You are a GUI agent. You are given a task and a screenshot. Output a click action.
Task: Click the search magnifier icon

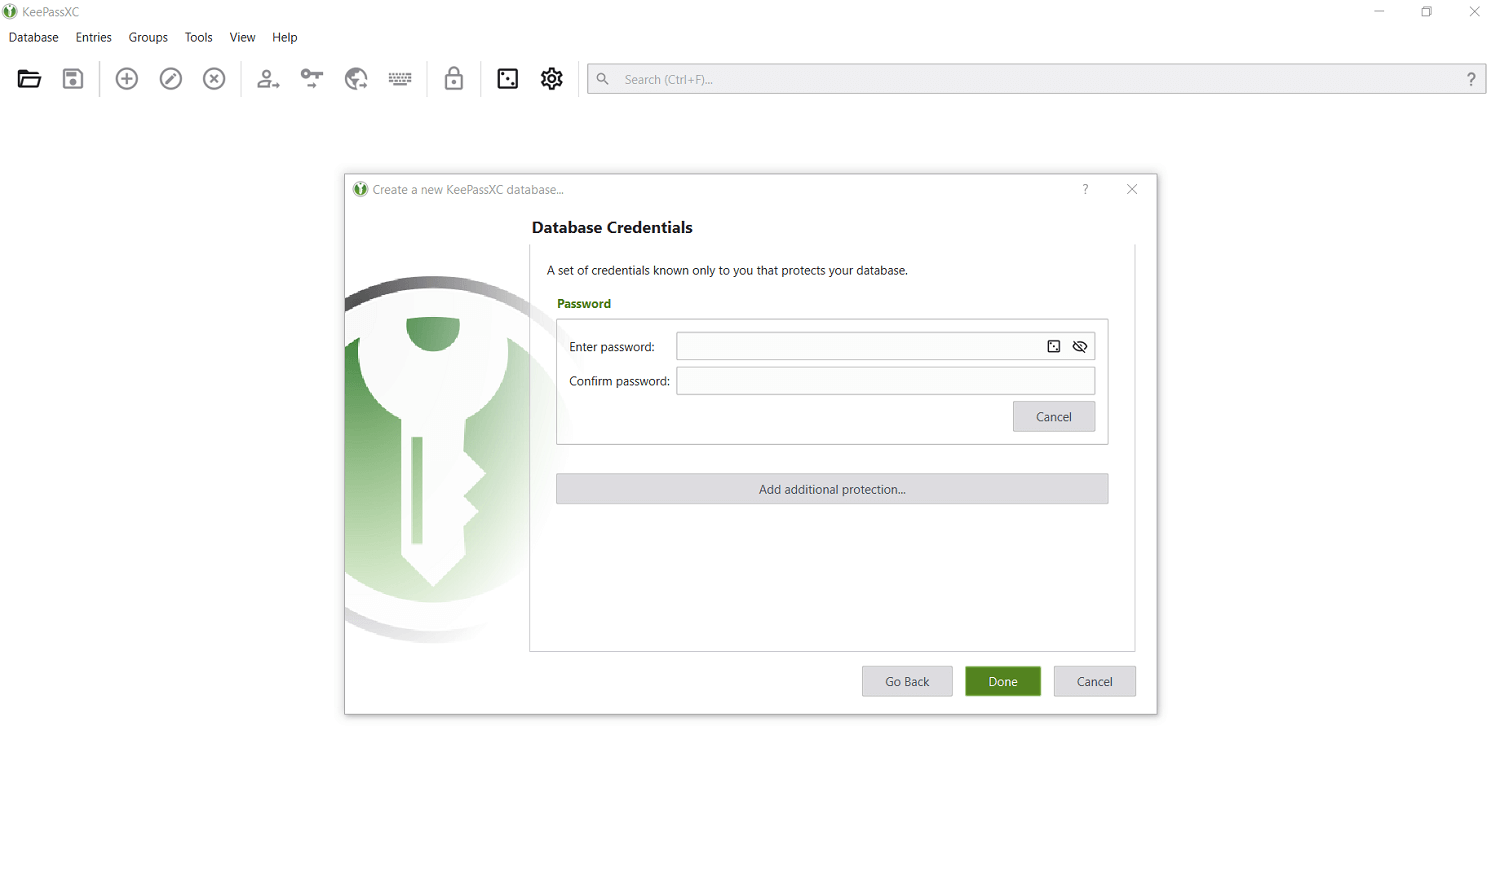(603, 79)
